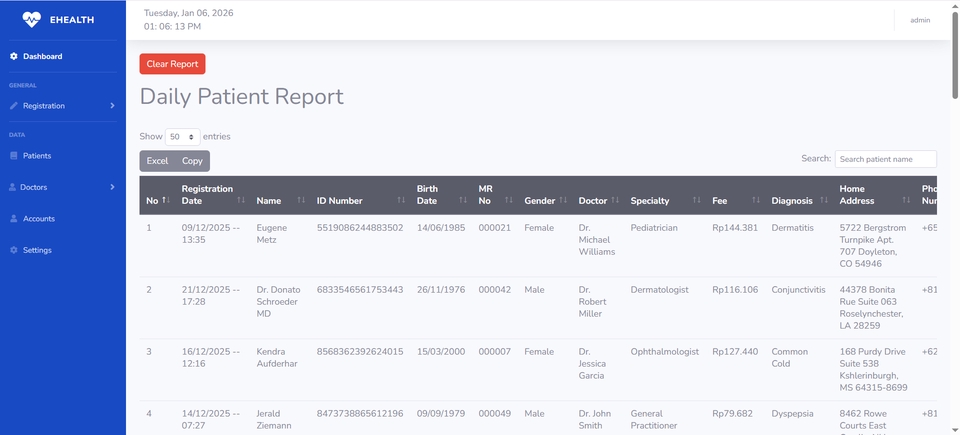Image resolution: width=960 pixels, height=435 pixels.
Task: Click the Dashboard gear icon in sidebar
Action: click(14, 56)
